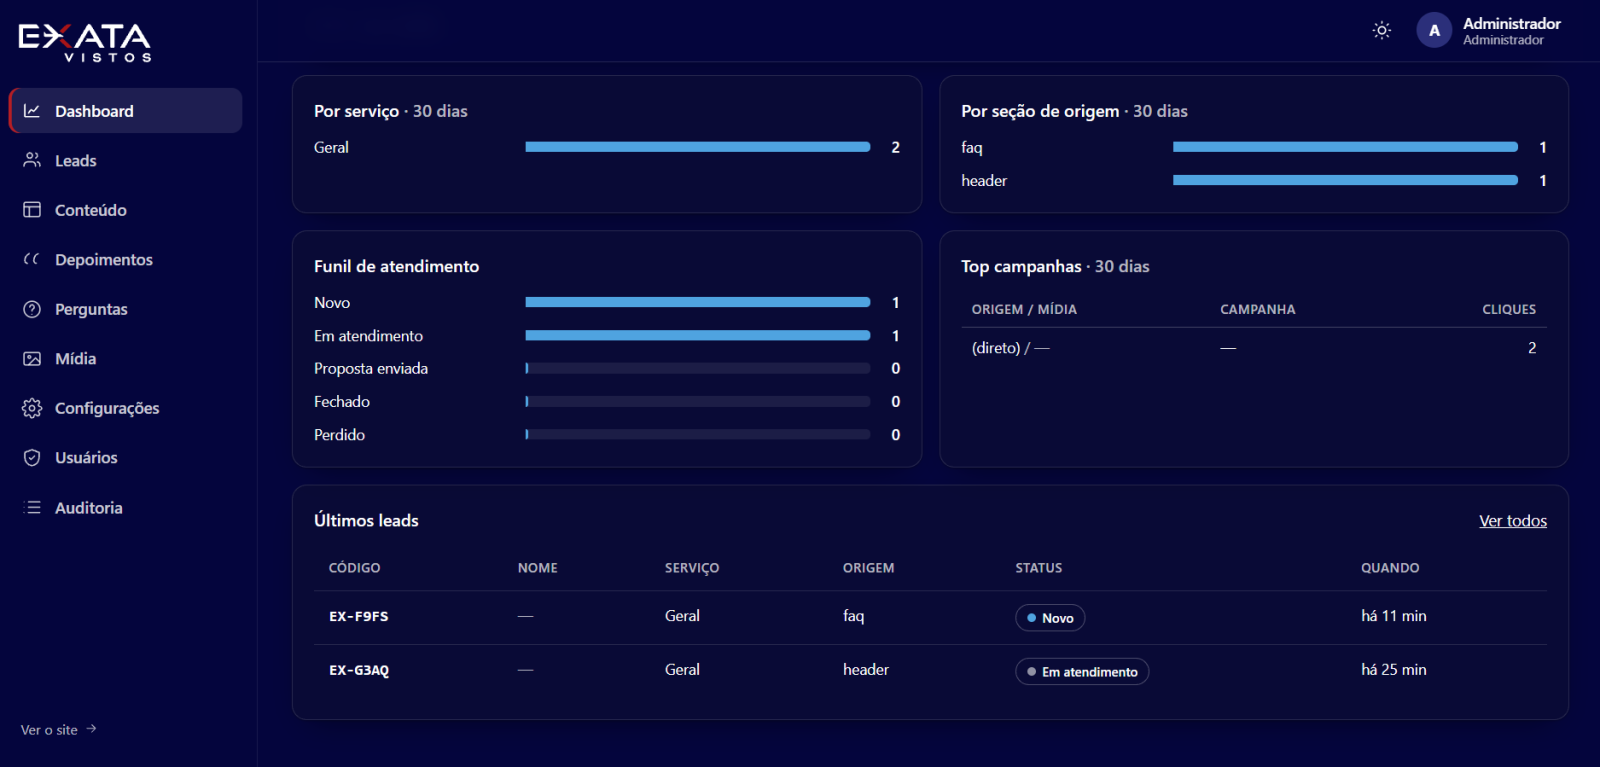Click the Fechado funnel label

click(x=342, y=402)
